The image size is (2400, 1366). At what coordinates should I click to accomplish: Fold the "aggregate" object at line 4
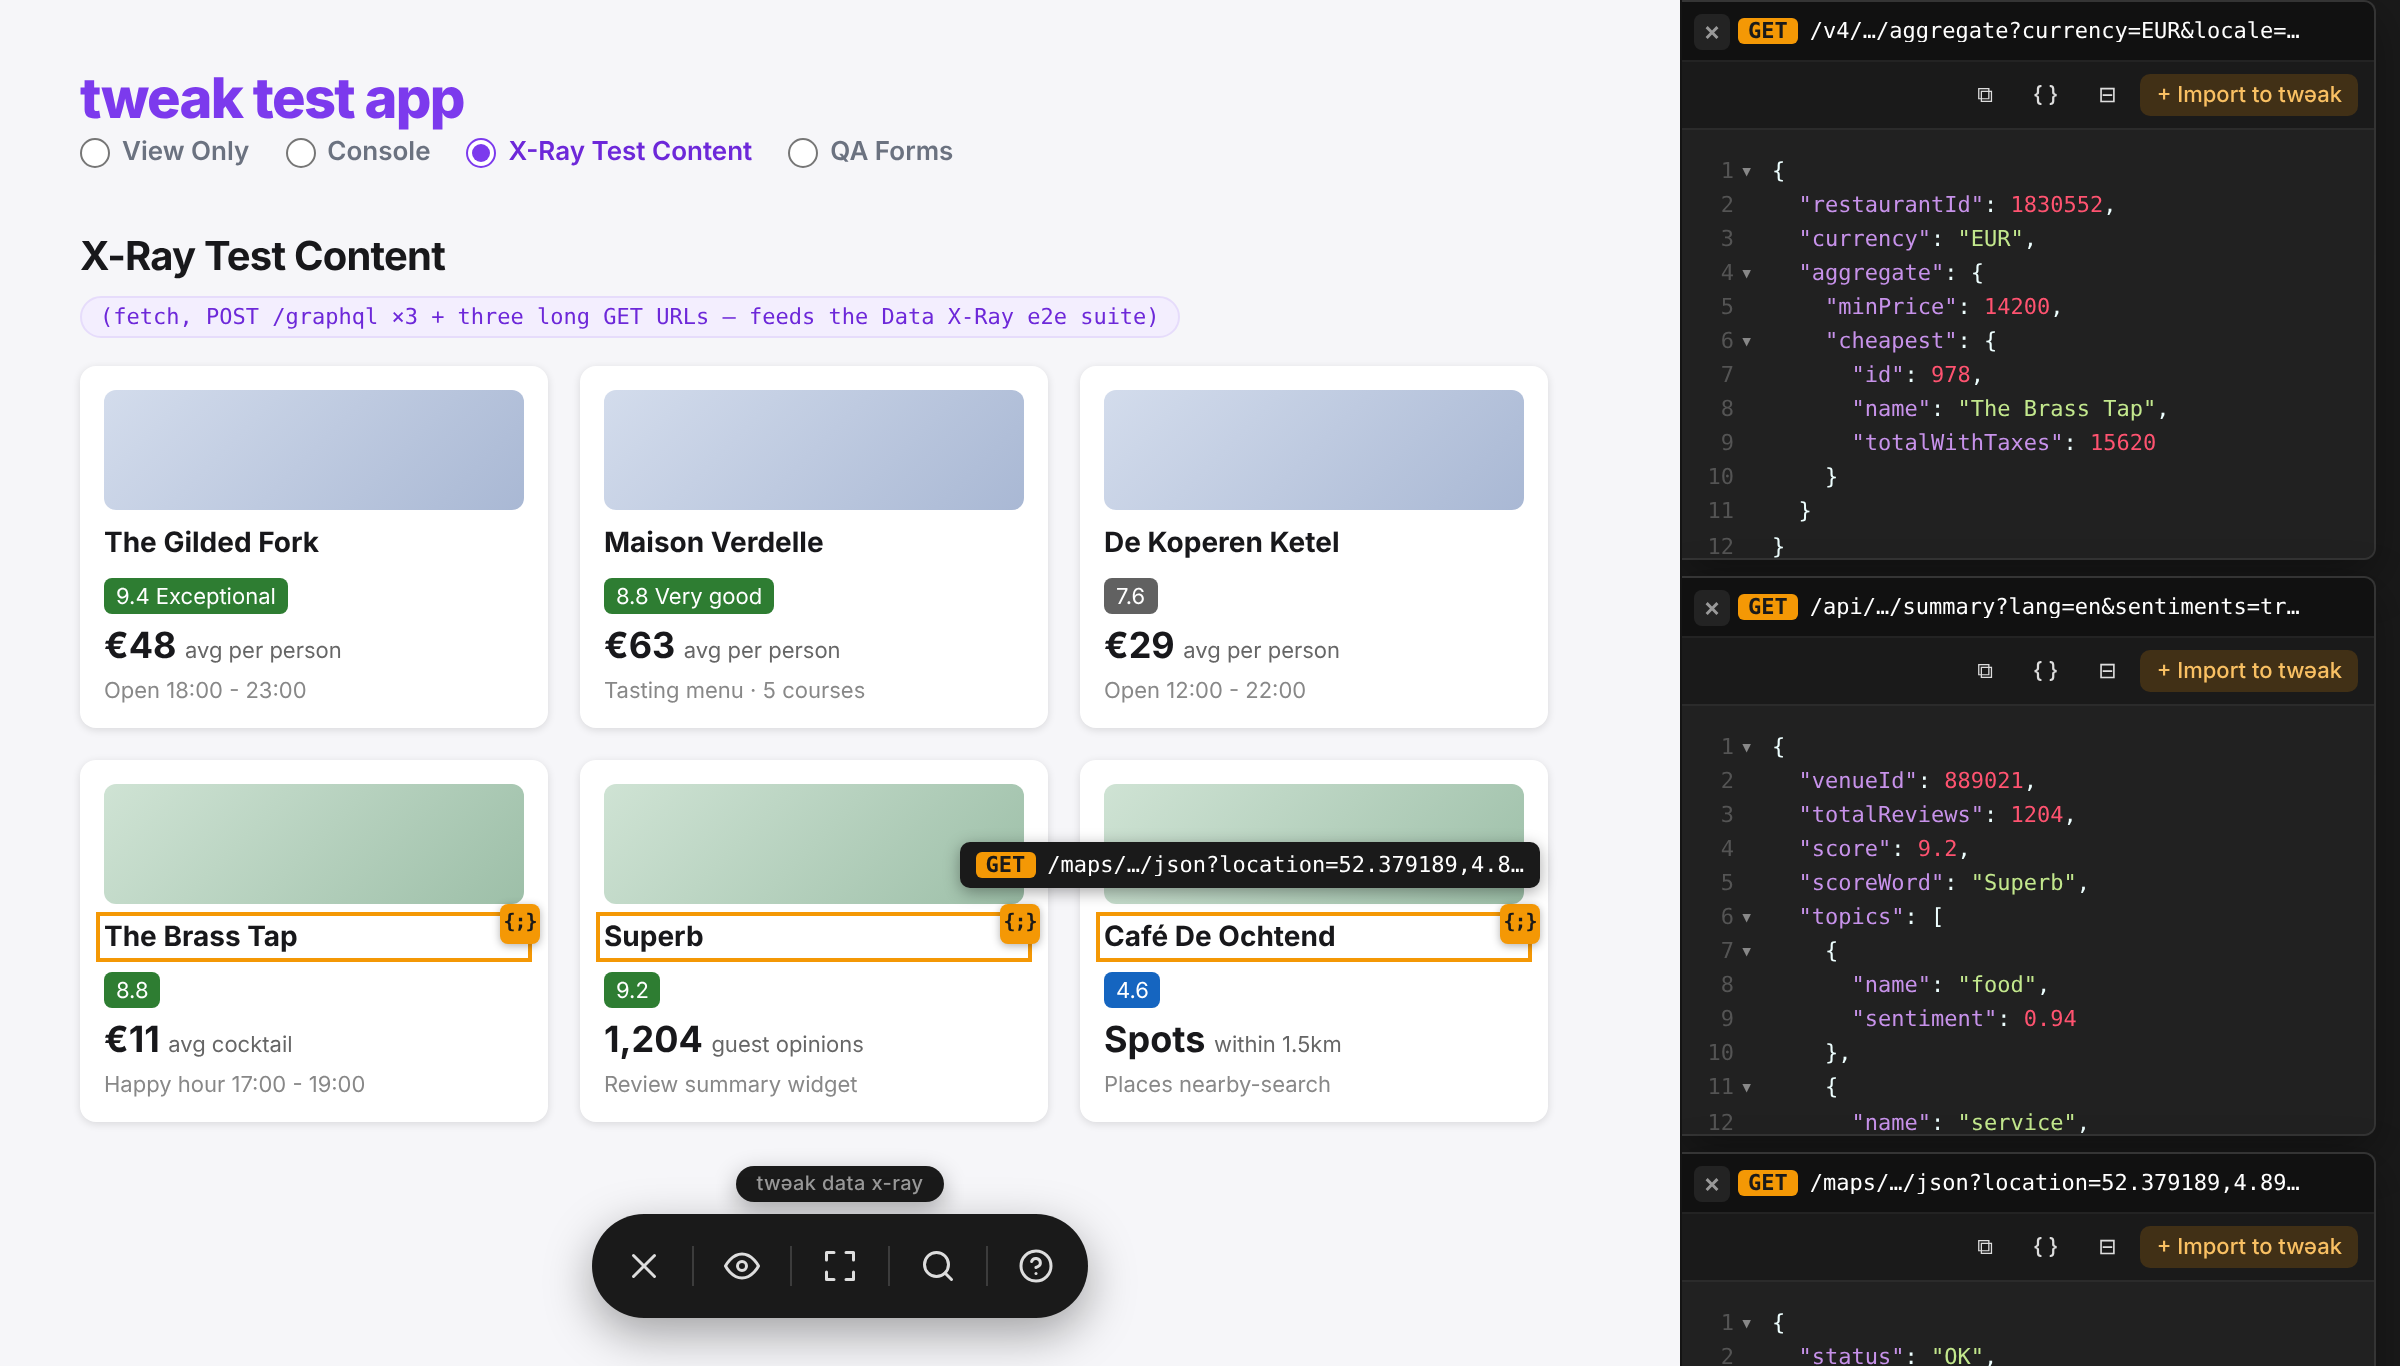(x=1747, y=274)
